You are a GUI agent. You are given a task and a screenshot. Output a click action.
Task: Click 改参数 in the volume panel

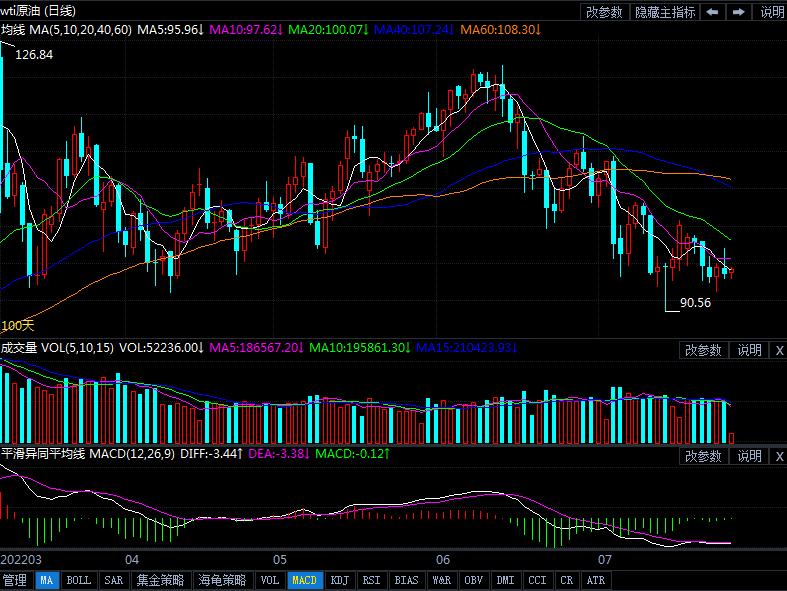(703, 350)
